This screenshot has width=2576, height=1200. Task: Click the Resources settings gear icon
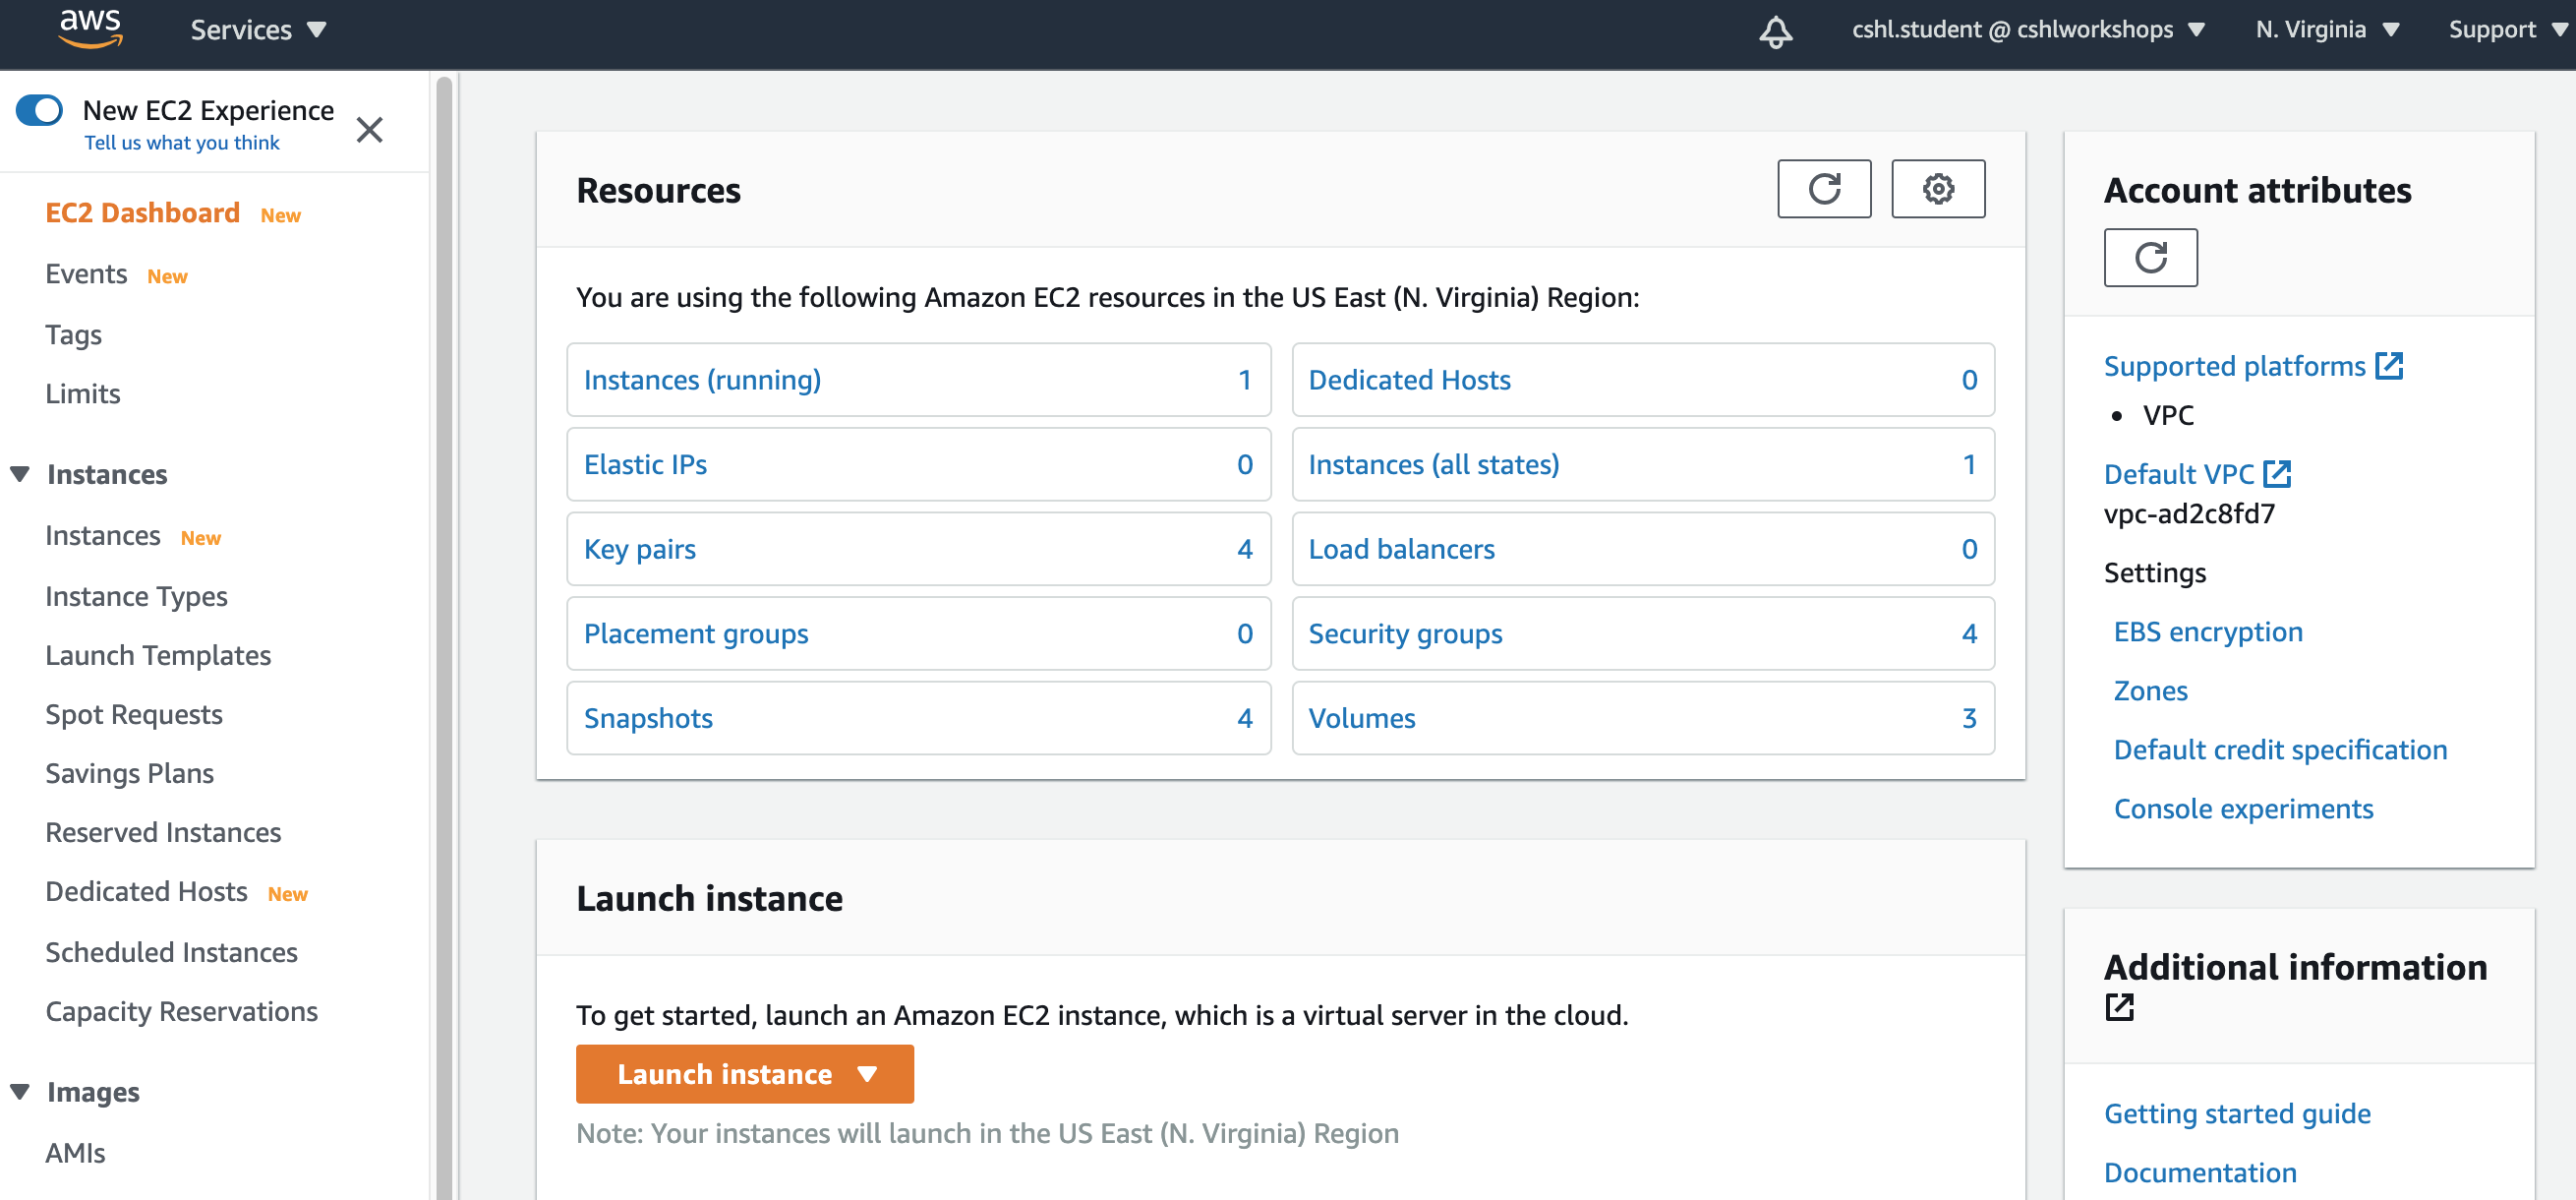pos(1939,189)
